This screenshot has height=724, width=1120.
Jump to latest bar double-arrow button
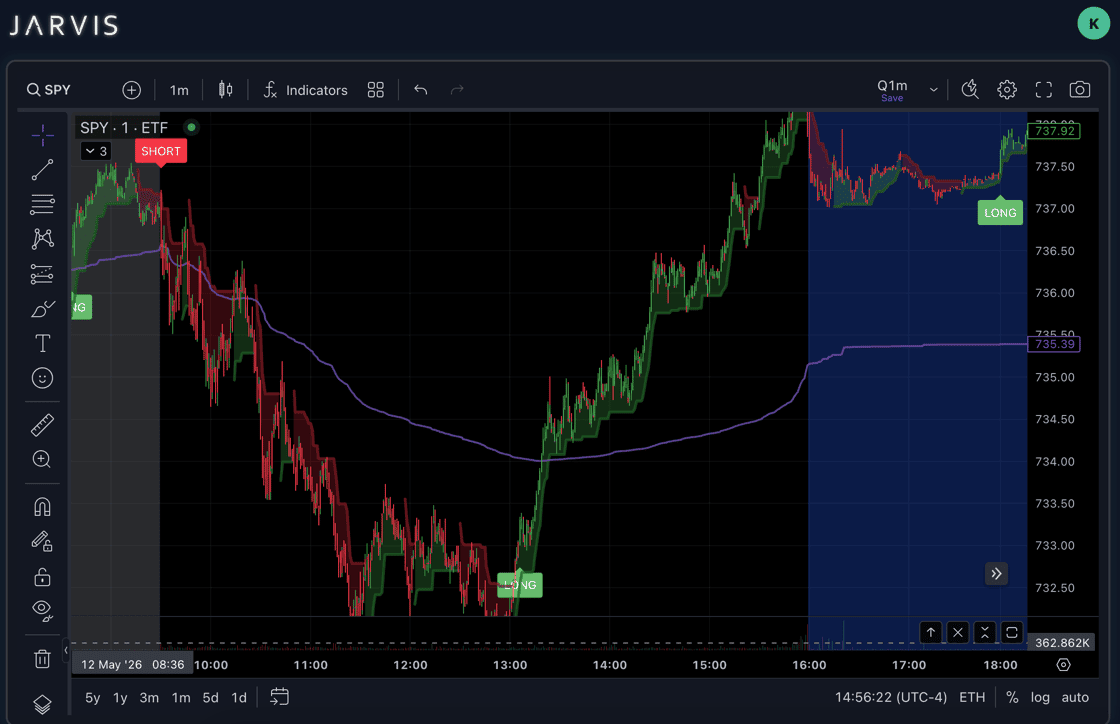click(996, 573)
